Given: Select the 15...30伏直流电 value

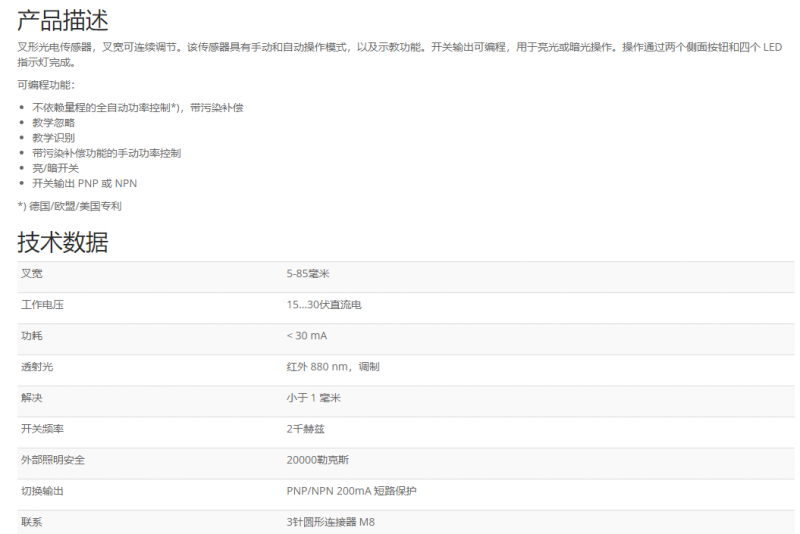Looking at the screenshot, I should click(x=323, y=305).
